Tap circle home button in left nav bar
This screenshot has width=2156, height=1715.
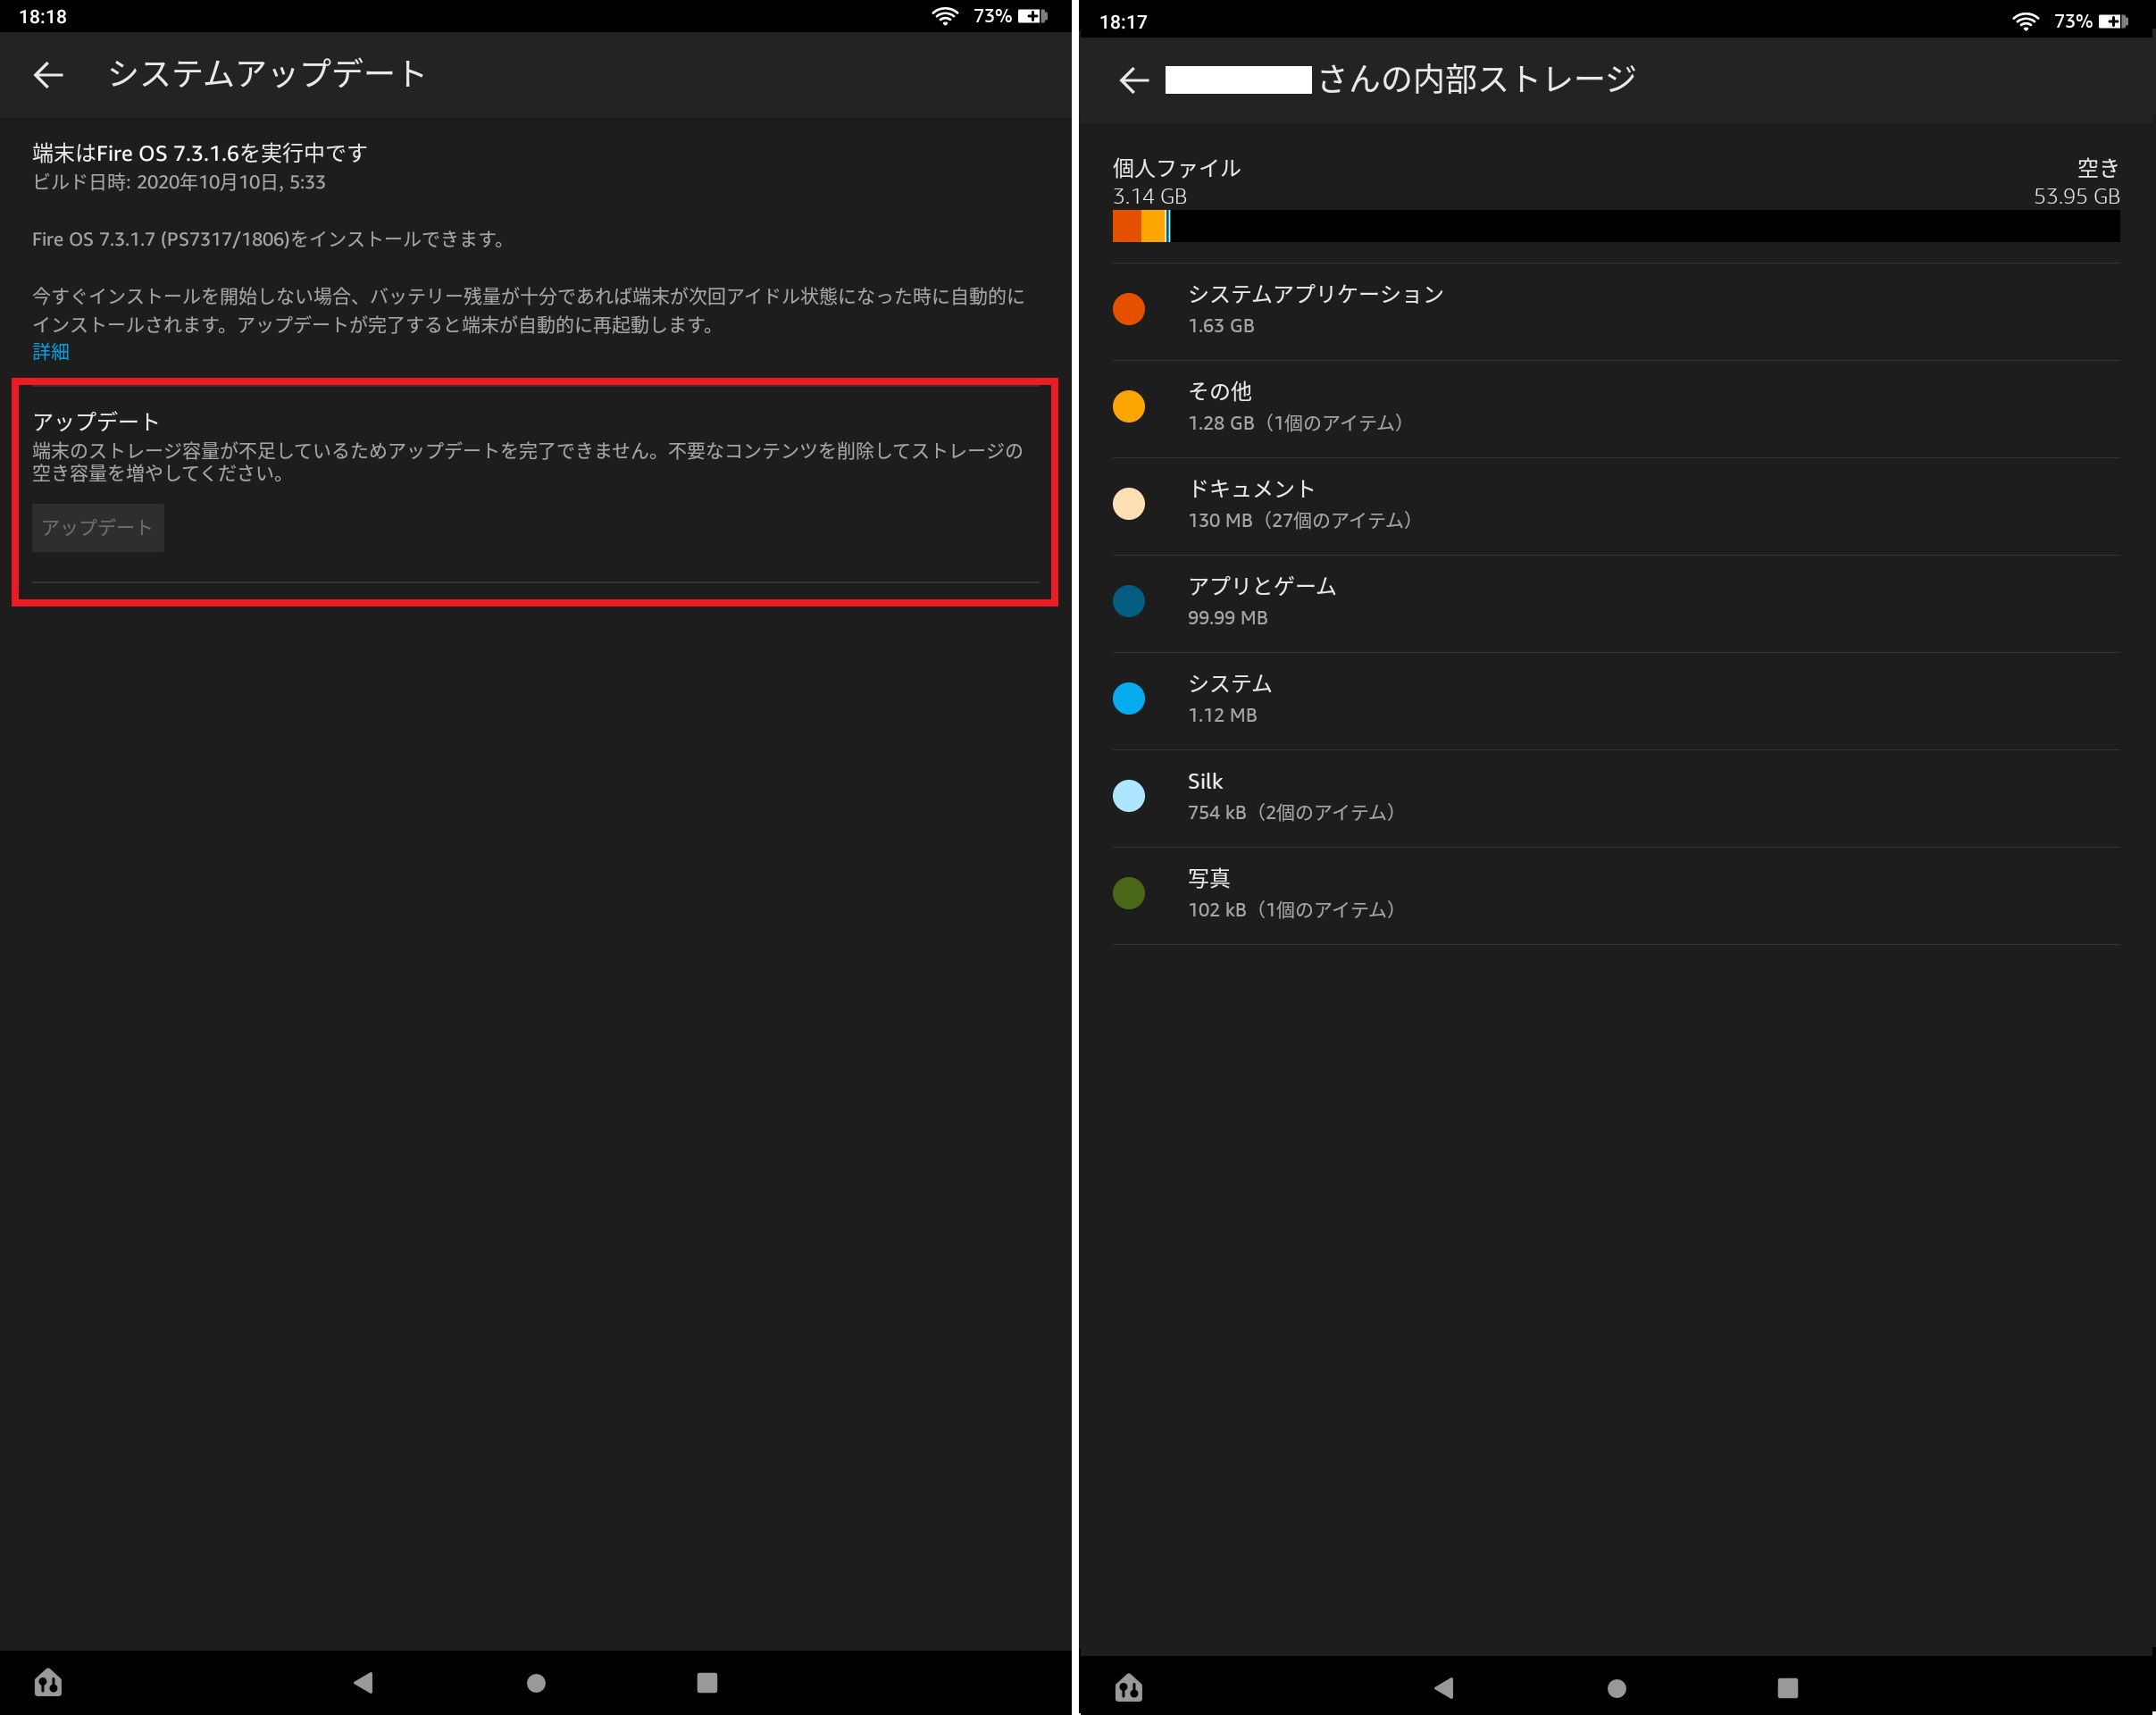click(x=536, y=1683)
